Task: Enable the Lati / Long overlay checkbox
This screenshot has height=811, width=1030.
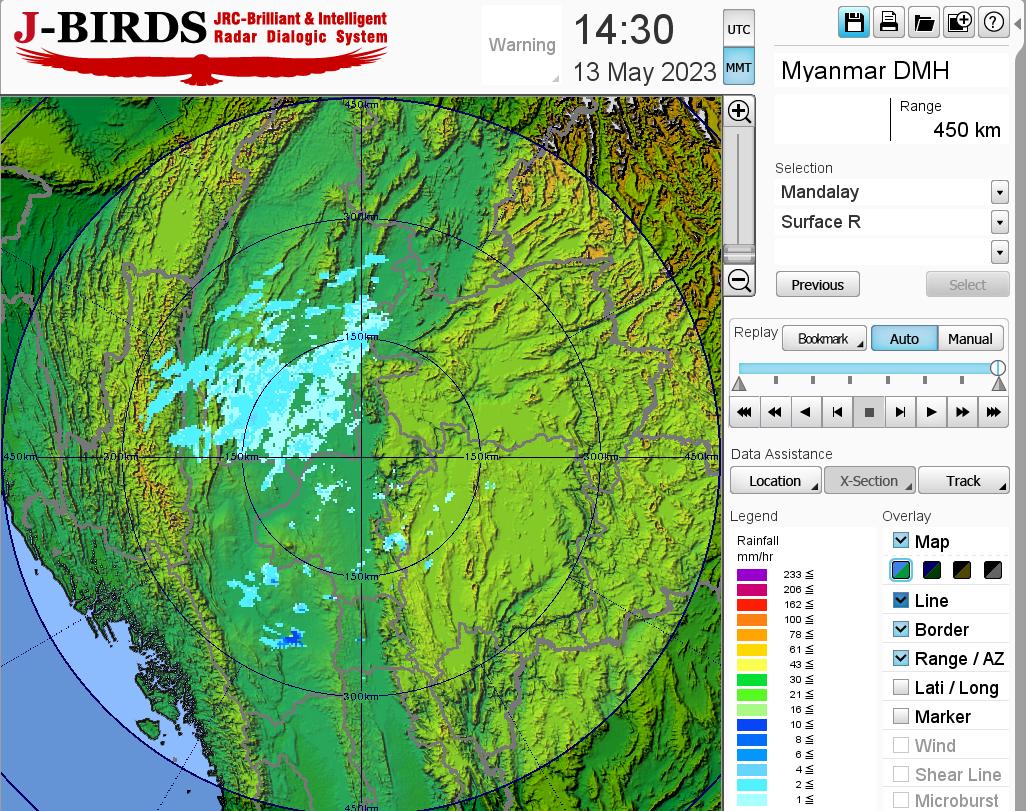Action: (901, 687)
